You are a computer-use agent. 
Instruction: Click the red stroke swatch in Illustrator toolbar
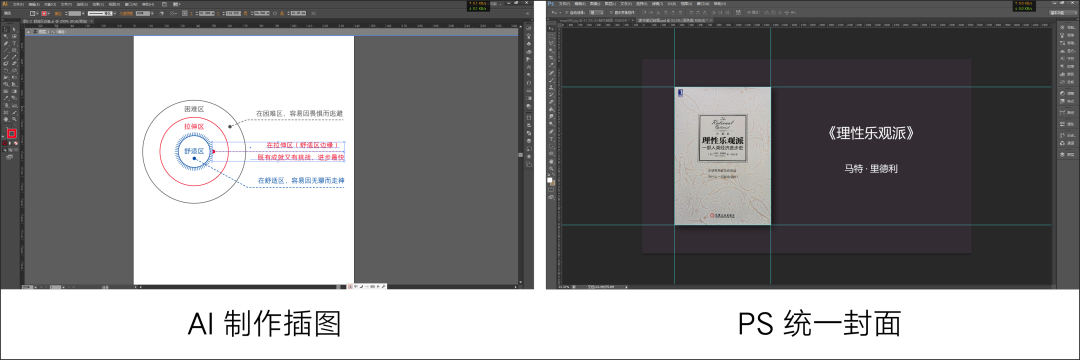tap(12, 134)
